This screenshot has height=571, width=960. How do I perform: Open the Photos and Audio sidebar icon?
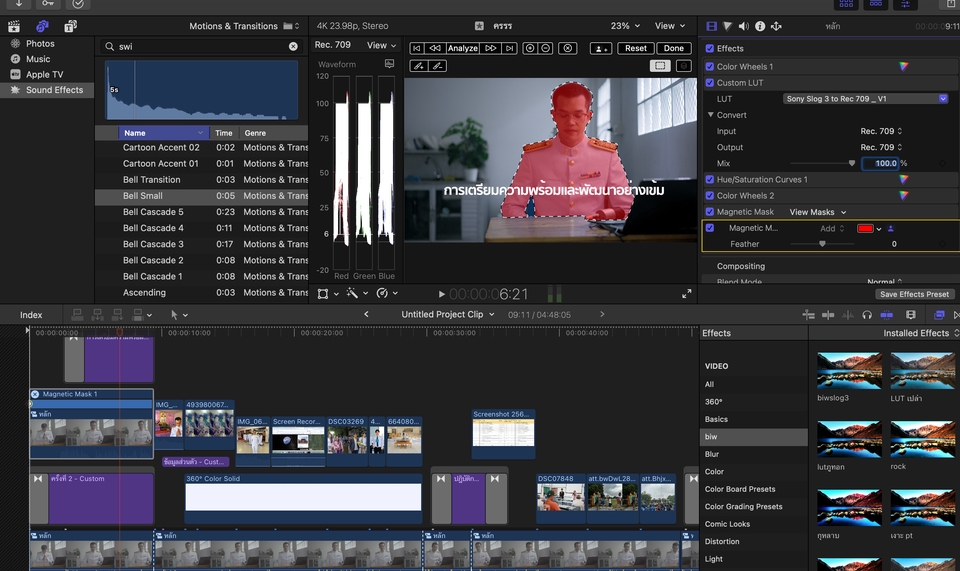click(42, 26)
